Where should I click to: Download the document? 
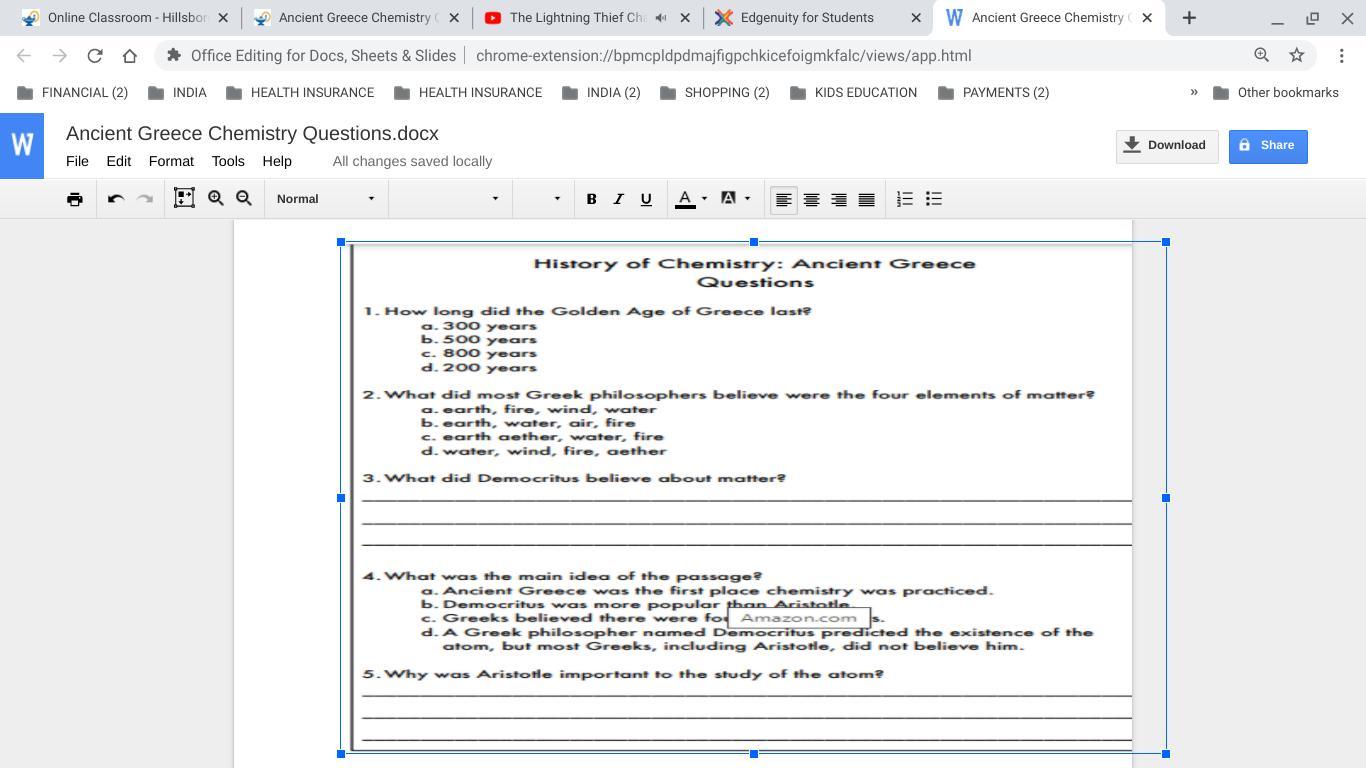click(x=1167, y=146)
